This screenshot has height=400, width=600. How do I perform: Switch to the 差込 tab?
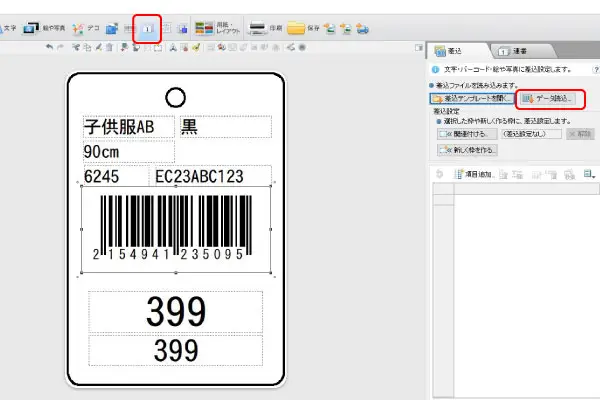[457, 51]
